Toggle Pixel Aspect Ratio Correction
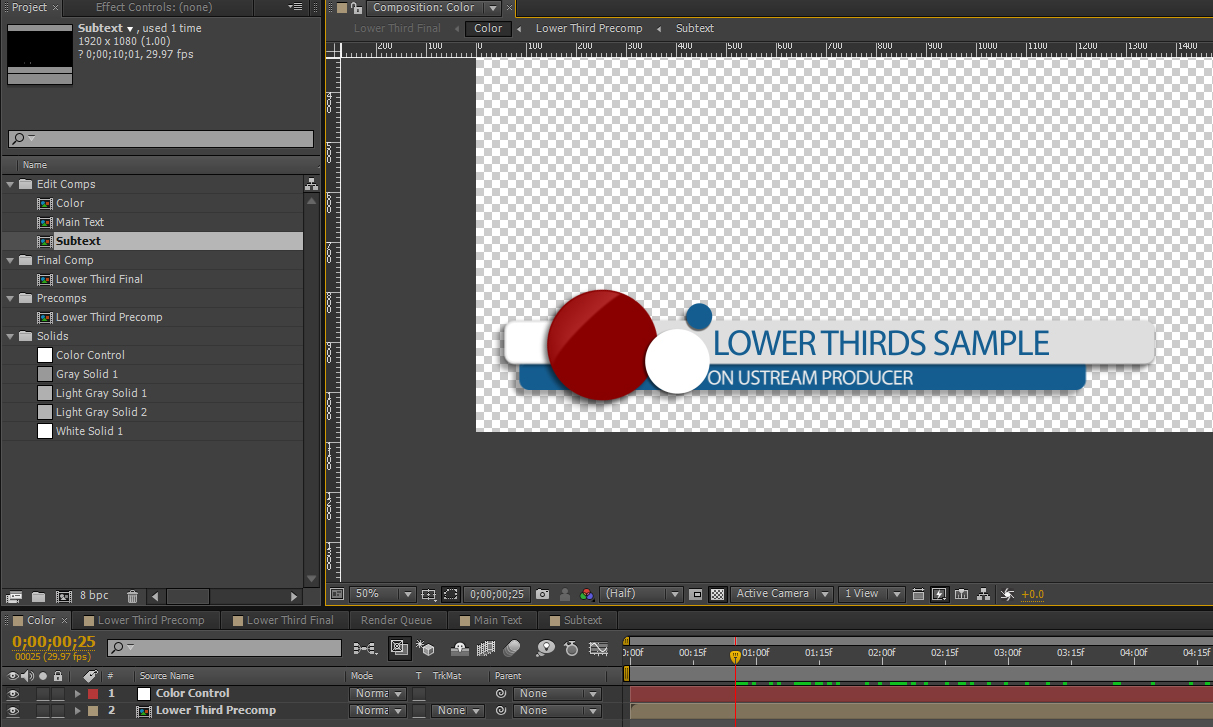 point(919,594)
